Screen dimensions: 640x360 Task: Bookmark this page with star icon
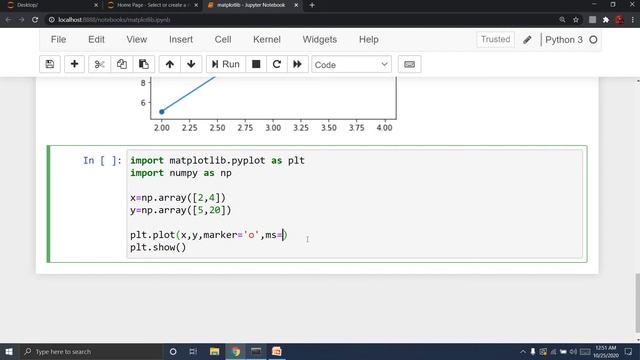tap(576, 20)
